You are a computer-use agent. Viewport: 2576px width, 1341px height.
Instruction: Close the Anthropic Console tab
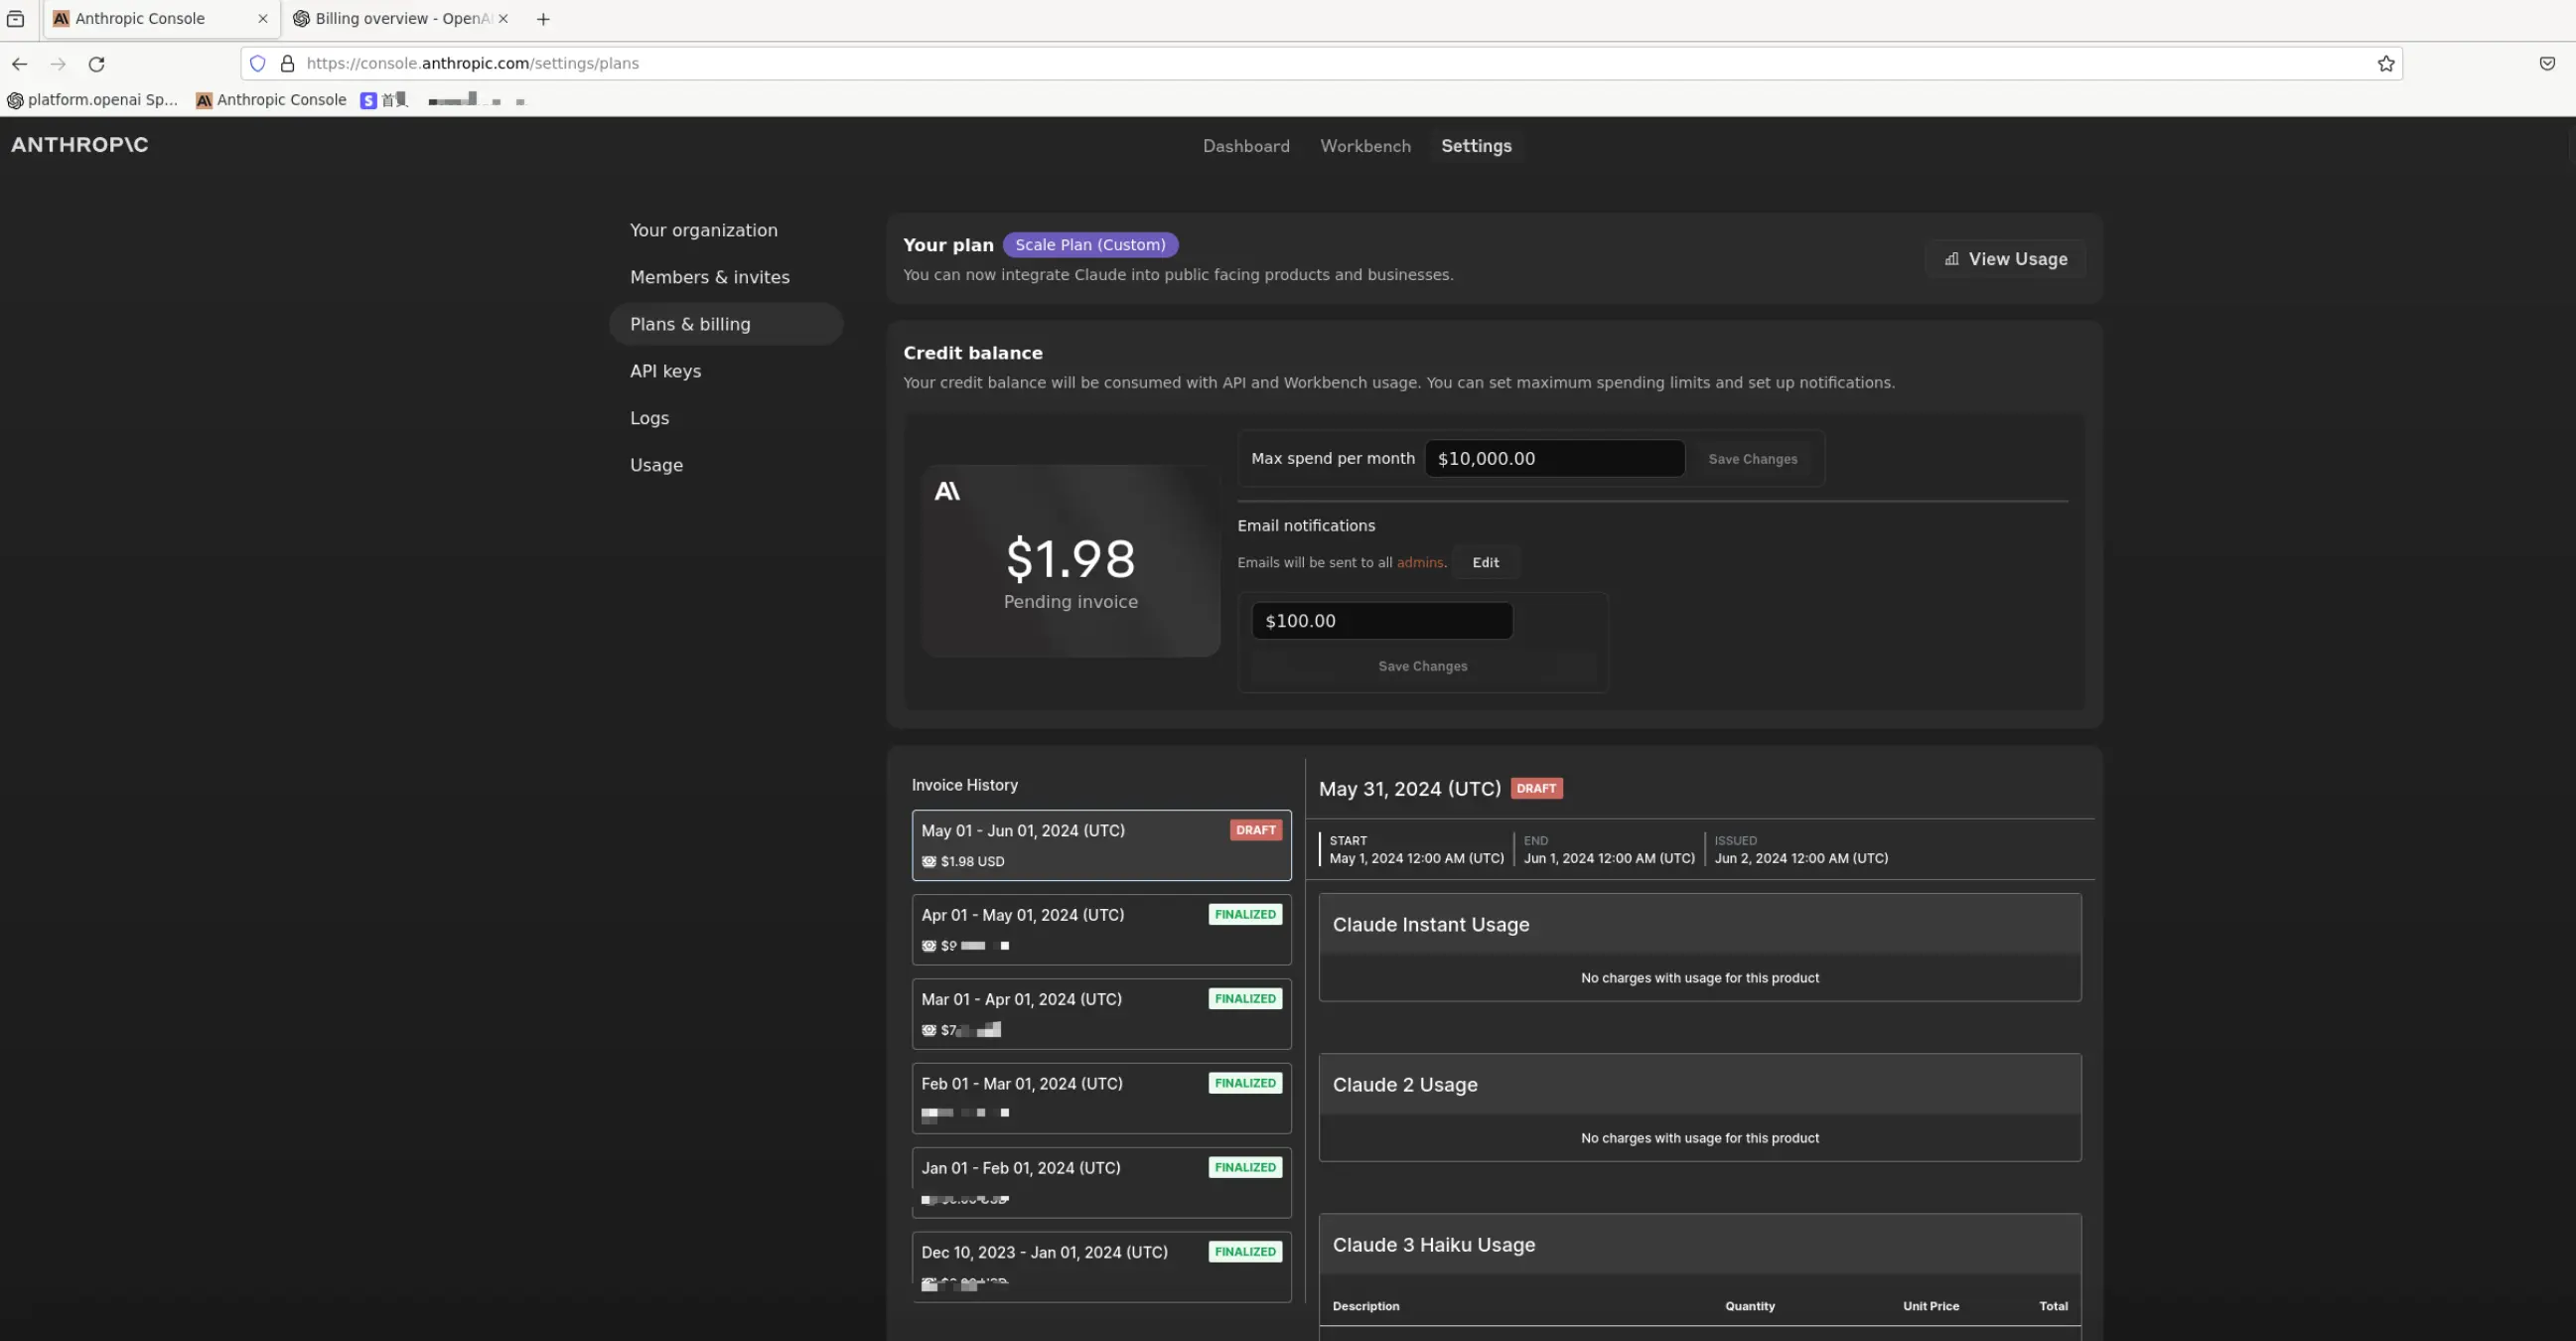click(x=263, y=19)
